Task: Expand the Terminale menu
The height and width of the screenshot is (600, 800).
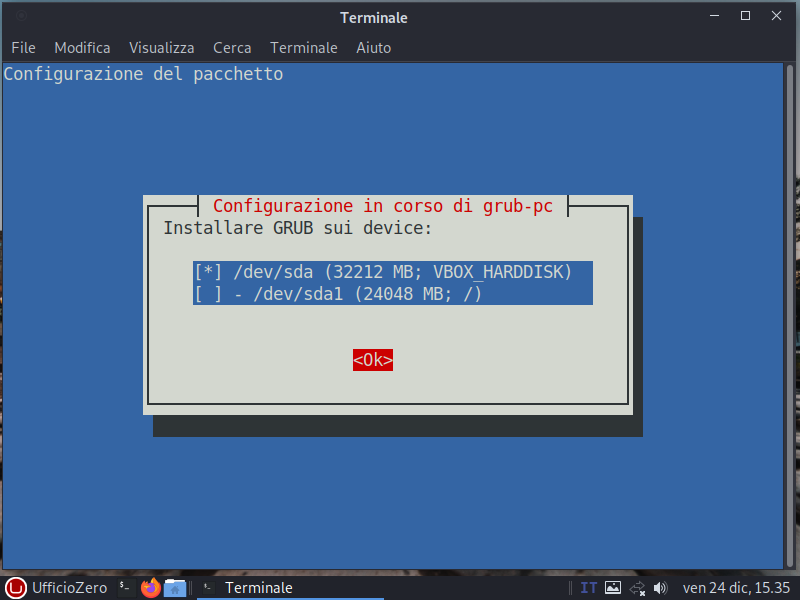Action: (x=304, y=48)
